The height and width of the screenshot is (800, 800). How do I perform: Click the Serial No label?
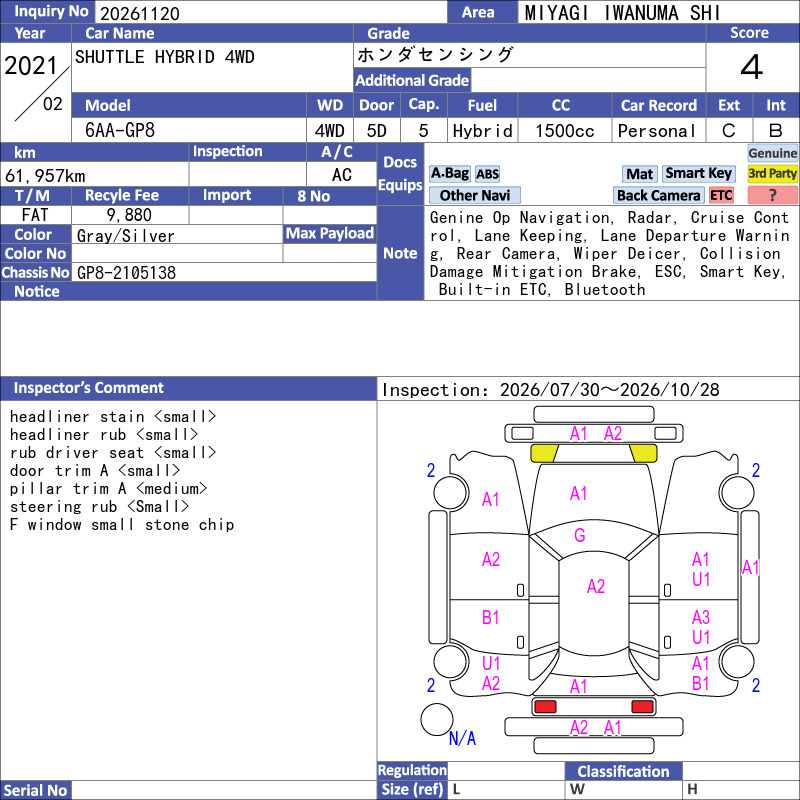pos(35,790)
